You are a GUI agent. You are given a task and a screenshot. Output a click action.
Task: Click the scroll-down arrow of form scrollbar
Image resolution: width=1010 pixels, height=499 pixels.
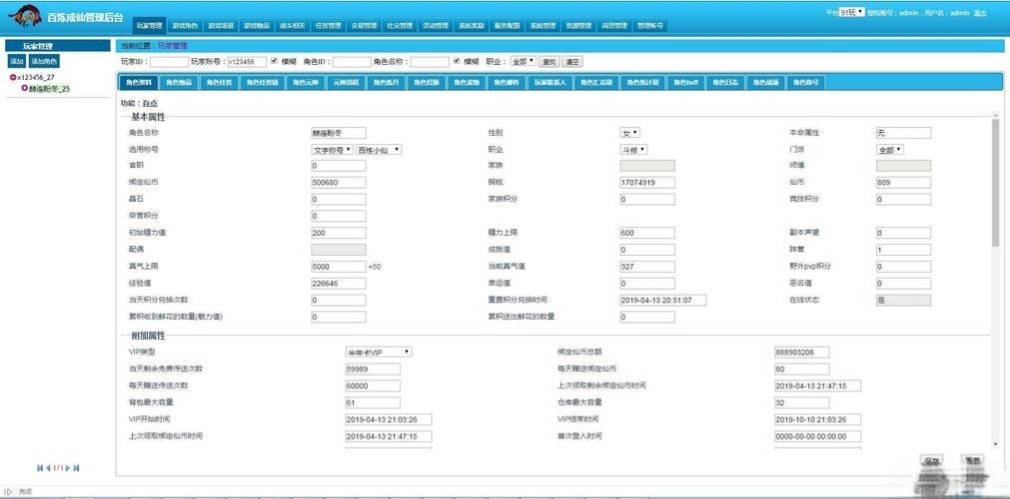coord(996,444)
